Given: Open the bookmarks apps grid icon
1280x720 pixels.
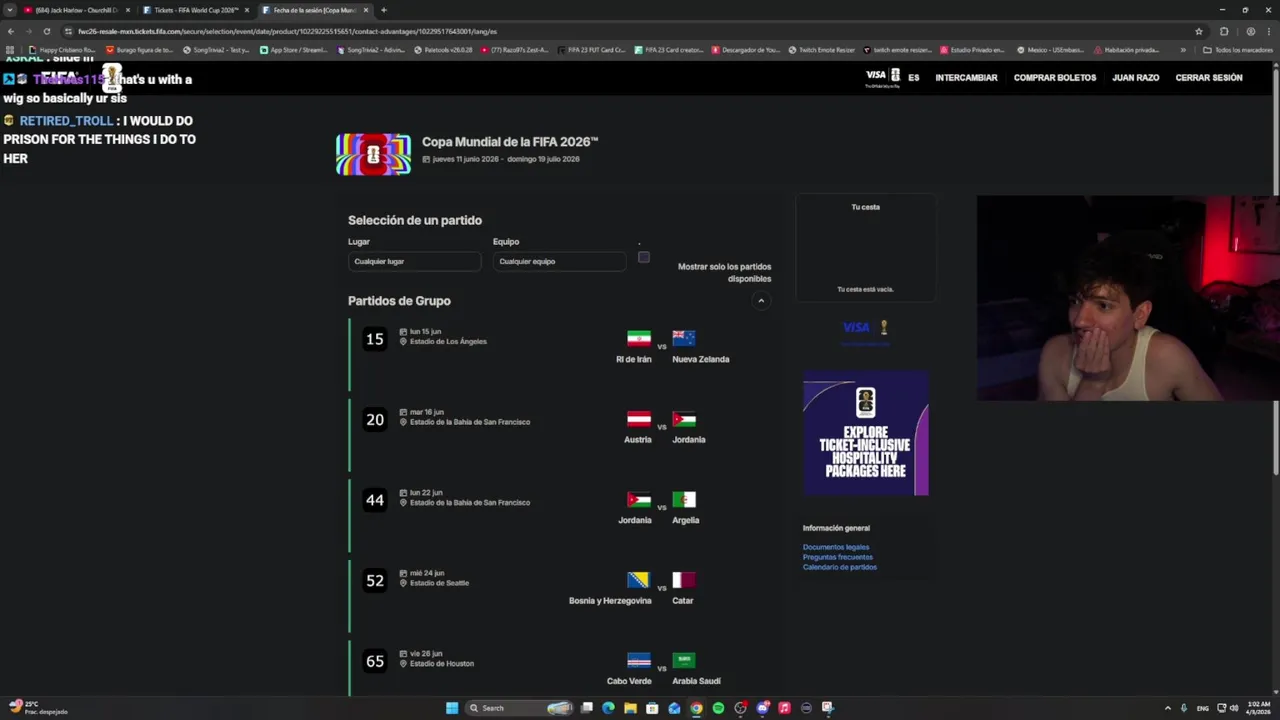Looking at the screenshot, I should [x=10, y=49].
